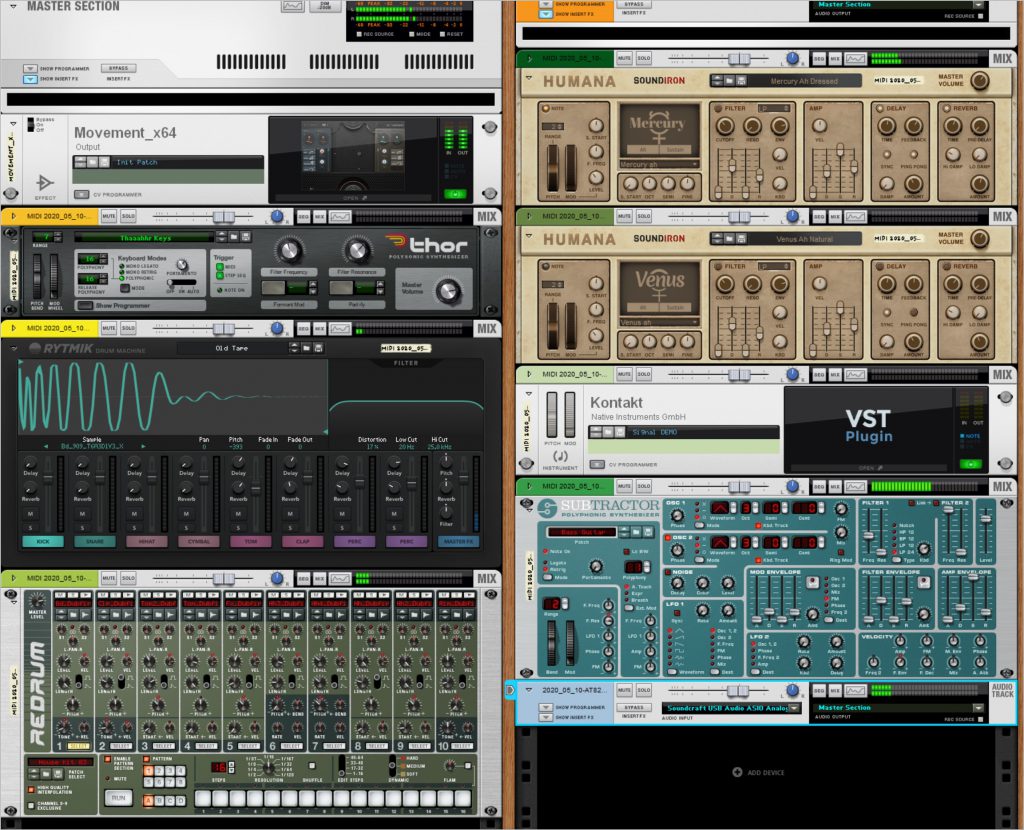Screen dimensions: 1024x830
Task: Save the Rytmik Old Tape patch
Action: click(x=318, y=348)
